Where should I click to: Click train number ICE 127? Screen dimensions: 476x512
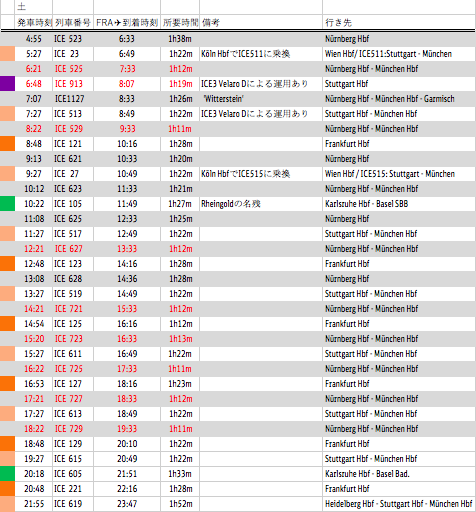[x=68, y=384]
